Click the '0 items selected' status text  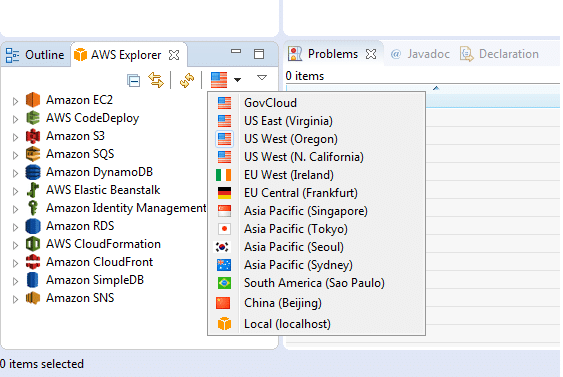pos(42,364)
